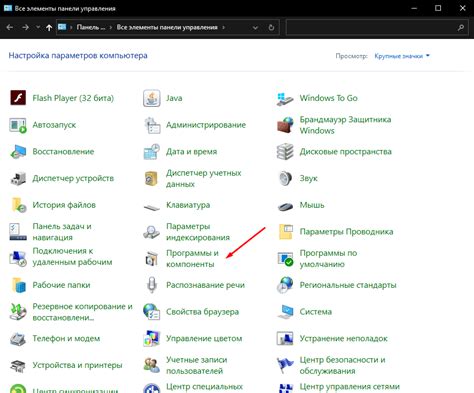Click the Телефон и модем icon
Viewport: 474px width, 393px height.
tap(18, 339)
